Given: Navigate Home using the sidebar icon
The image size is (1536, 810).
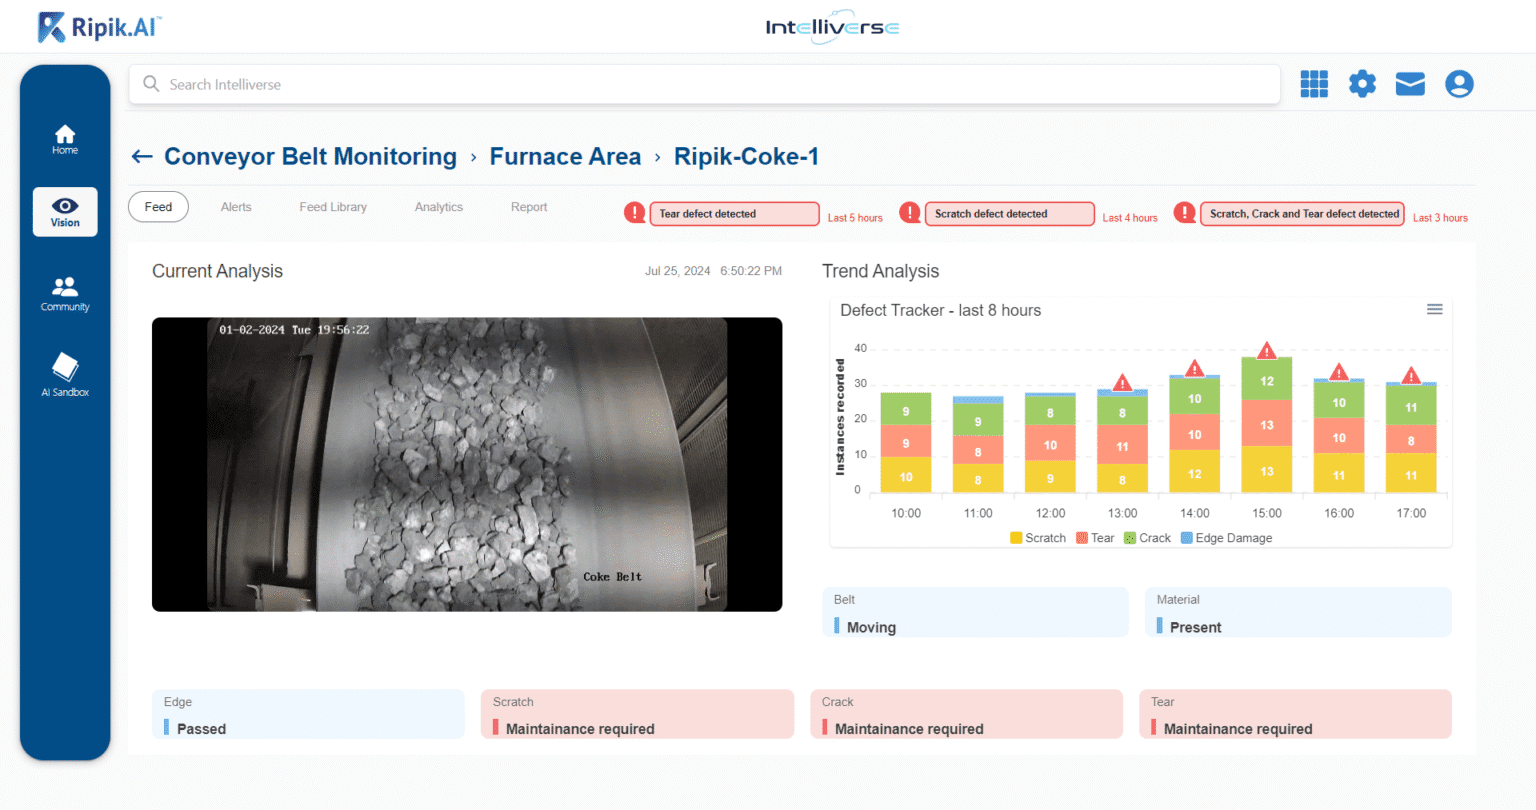Looking at the screenshot, I should (64, 138).
